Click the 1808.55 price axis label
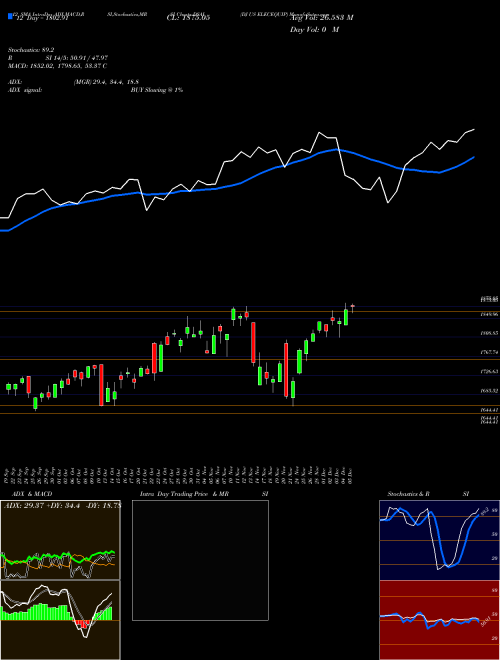500x660 pixels. [x=489, y=333]
